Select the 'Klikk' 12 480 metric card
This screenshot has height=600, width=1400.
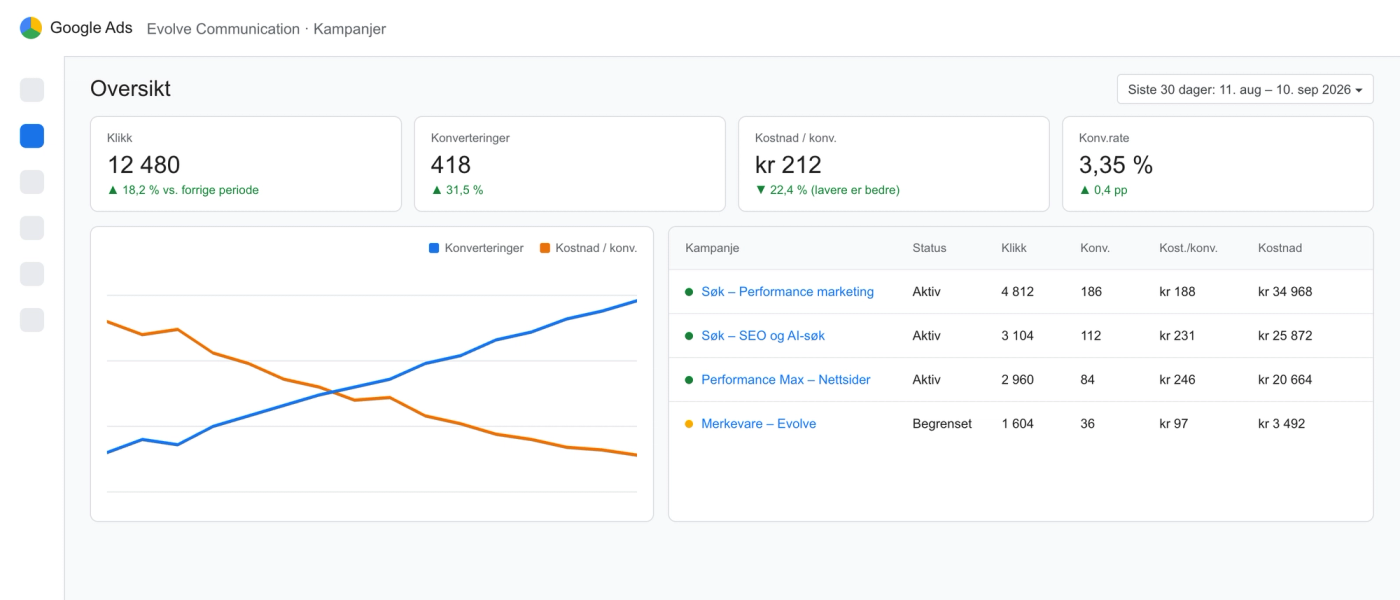(x=246, y=164)
